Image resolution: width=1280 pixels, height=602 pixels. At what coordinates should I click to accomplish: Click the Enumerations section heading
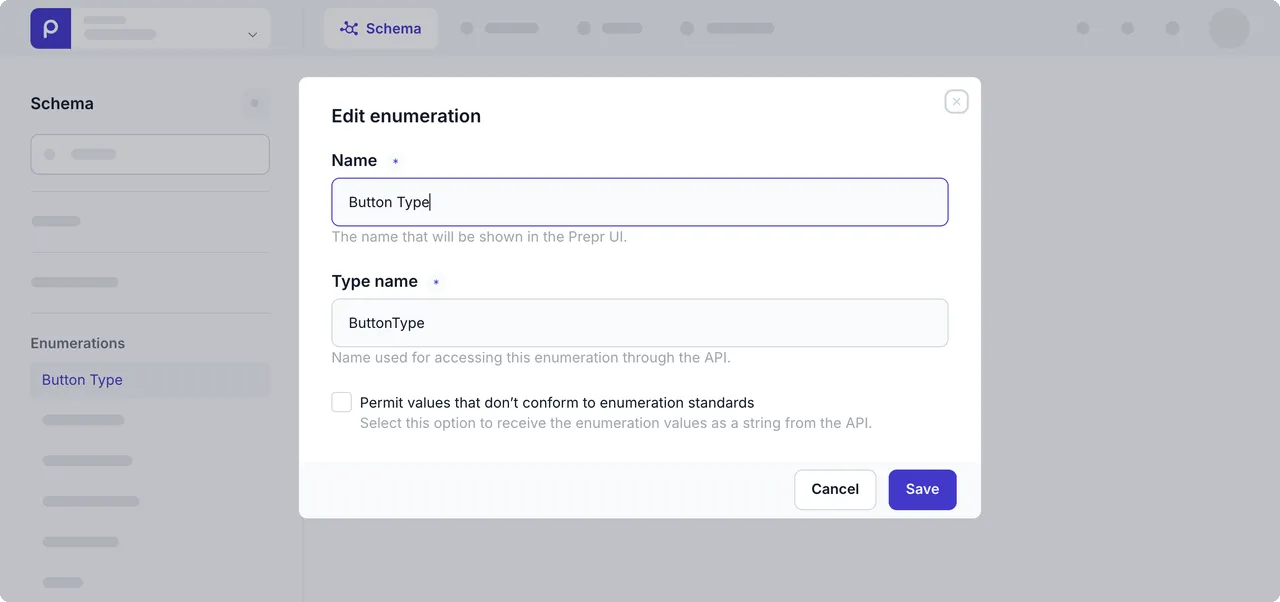pyautogui.click(x=78, y=343)
